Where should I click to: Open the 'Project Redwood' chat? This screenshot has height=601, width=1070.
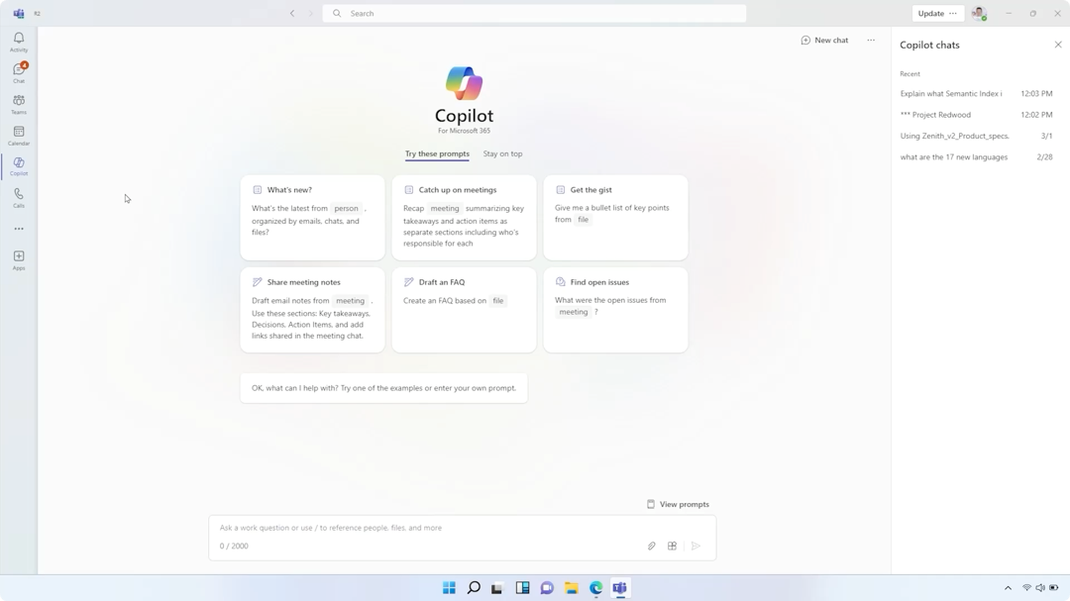click(976, 115)
